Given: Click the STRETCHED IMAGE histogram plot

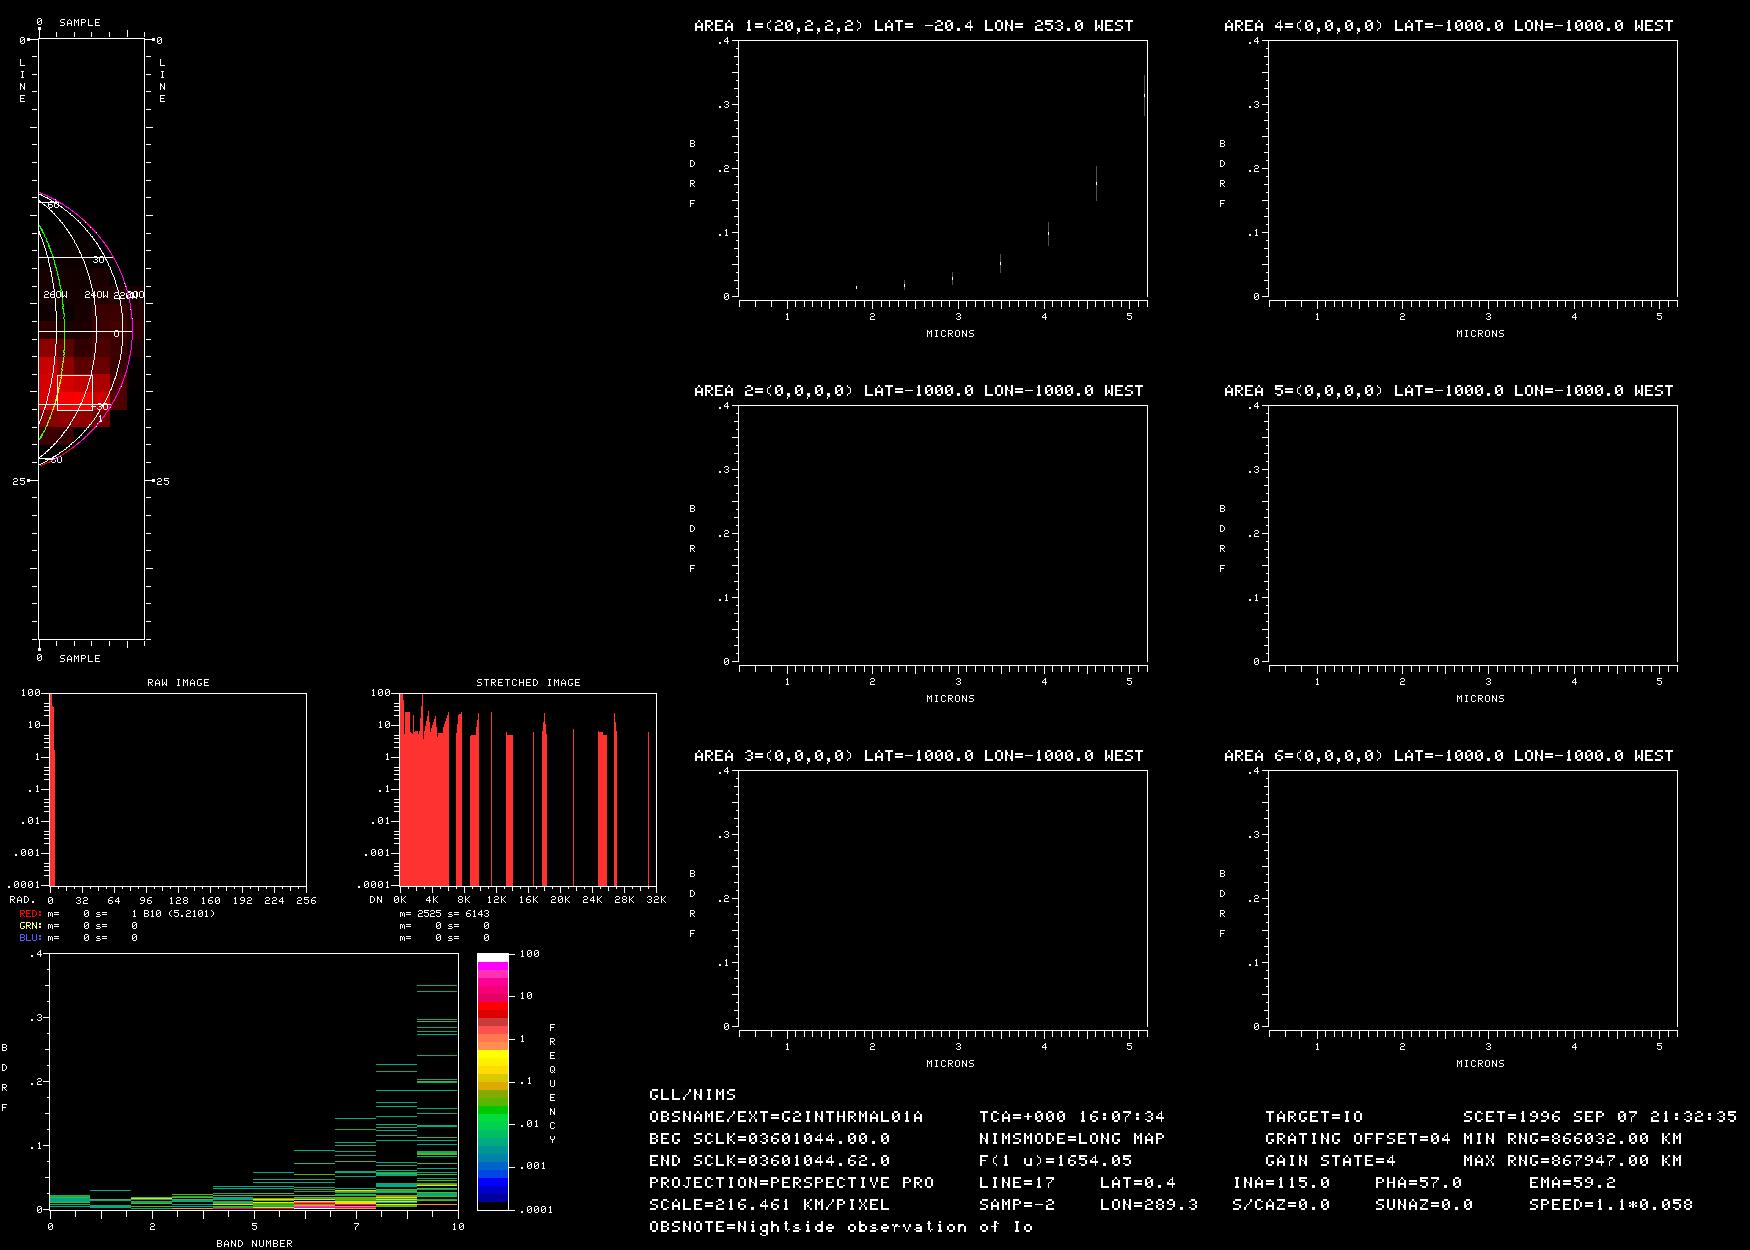Looking at the screenshot, I should click(x=528, y=789).
